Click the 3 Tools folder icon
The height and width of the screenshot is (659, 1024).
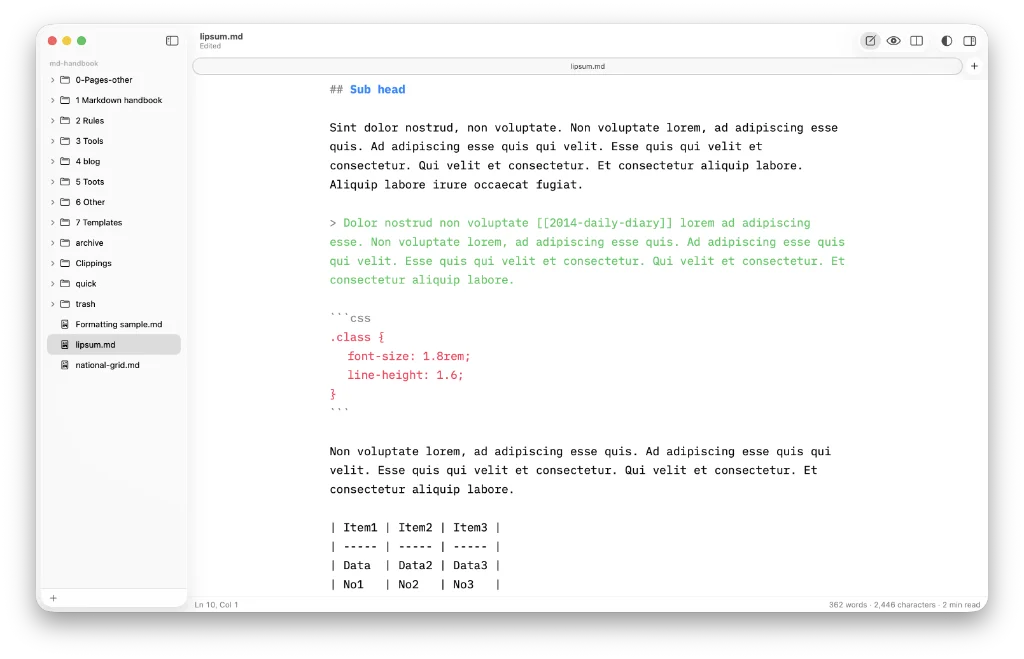pyautogui.click(x=65, y=141)
